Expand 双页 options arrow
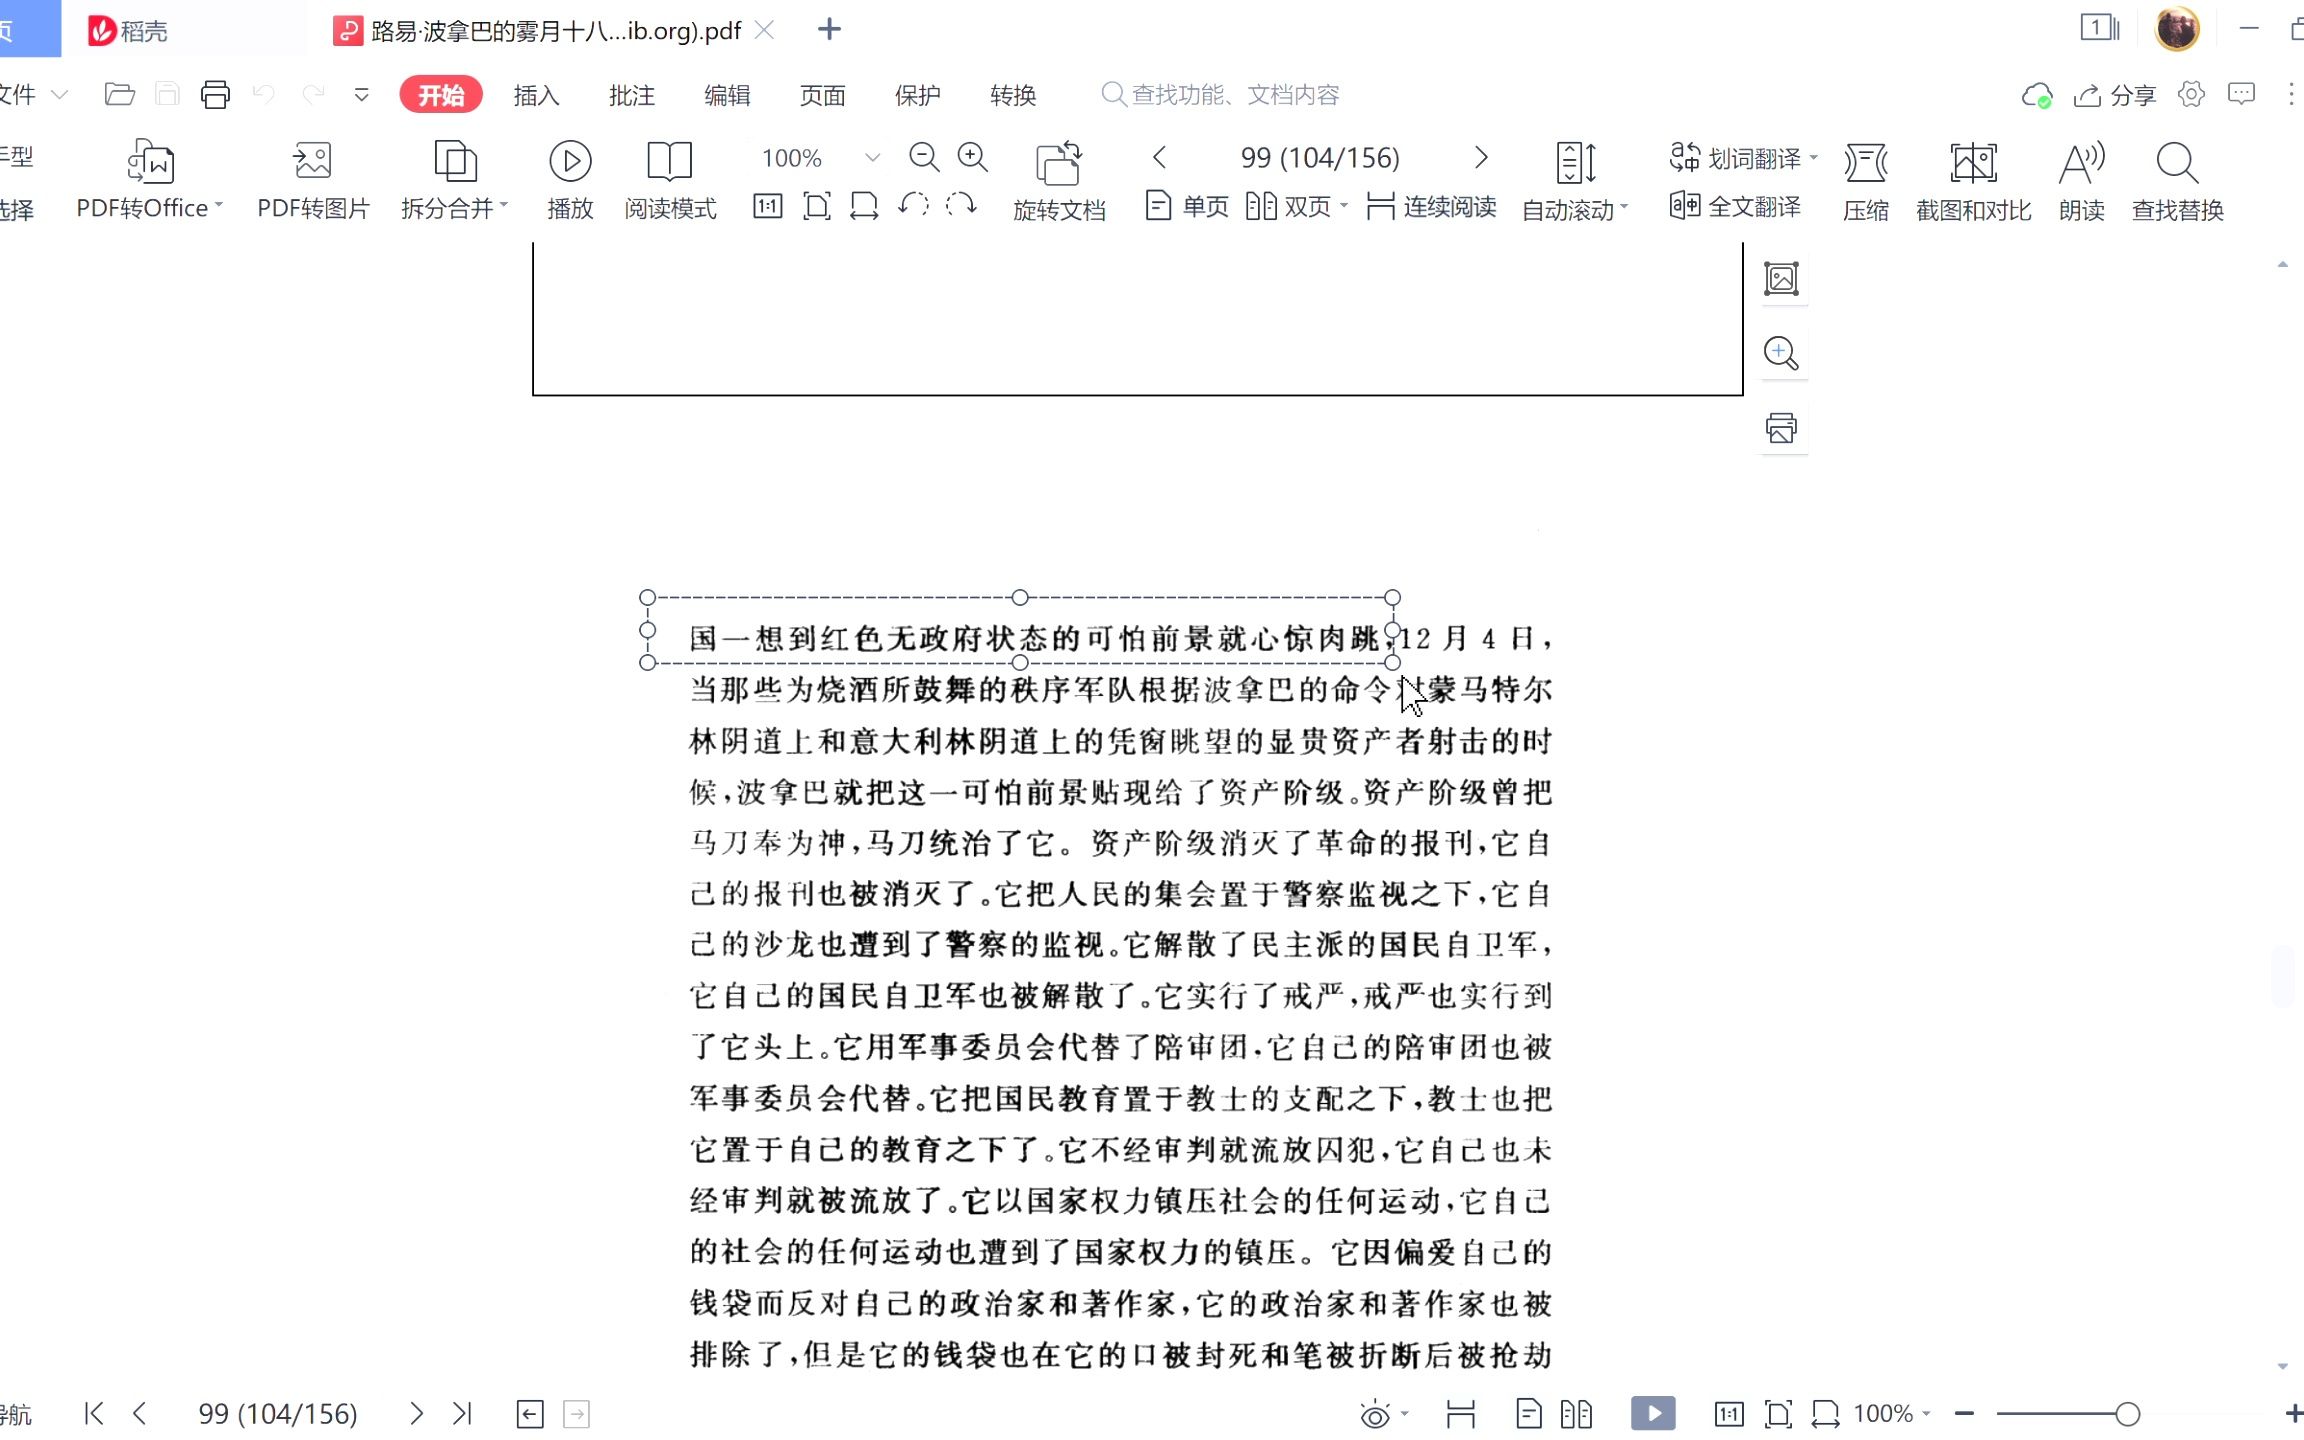 click(x=1343, y=206)
